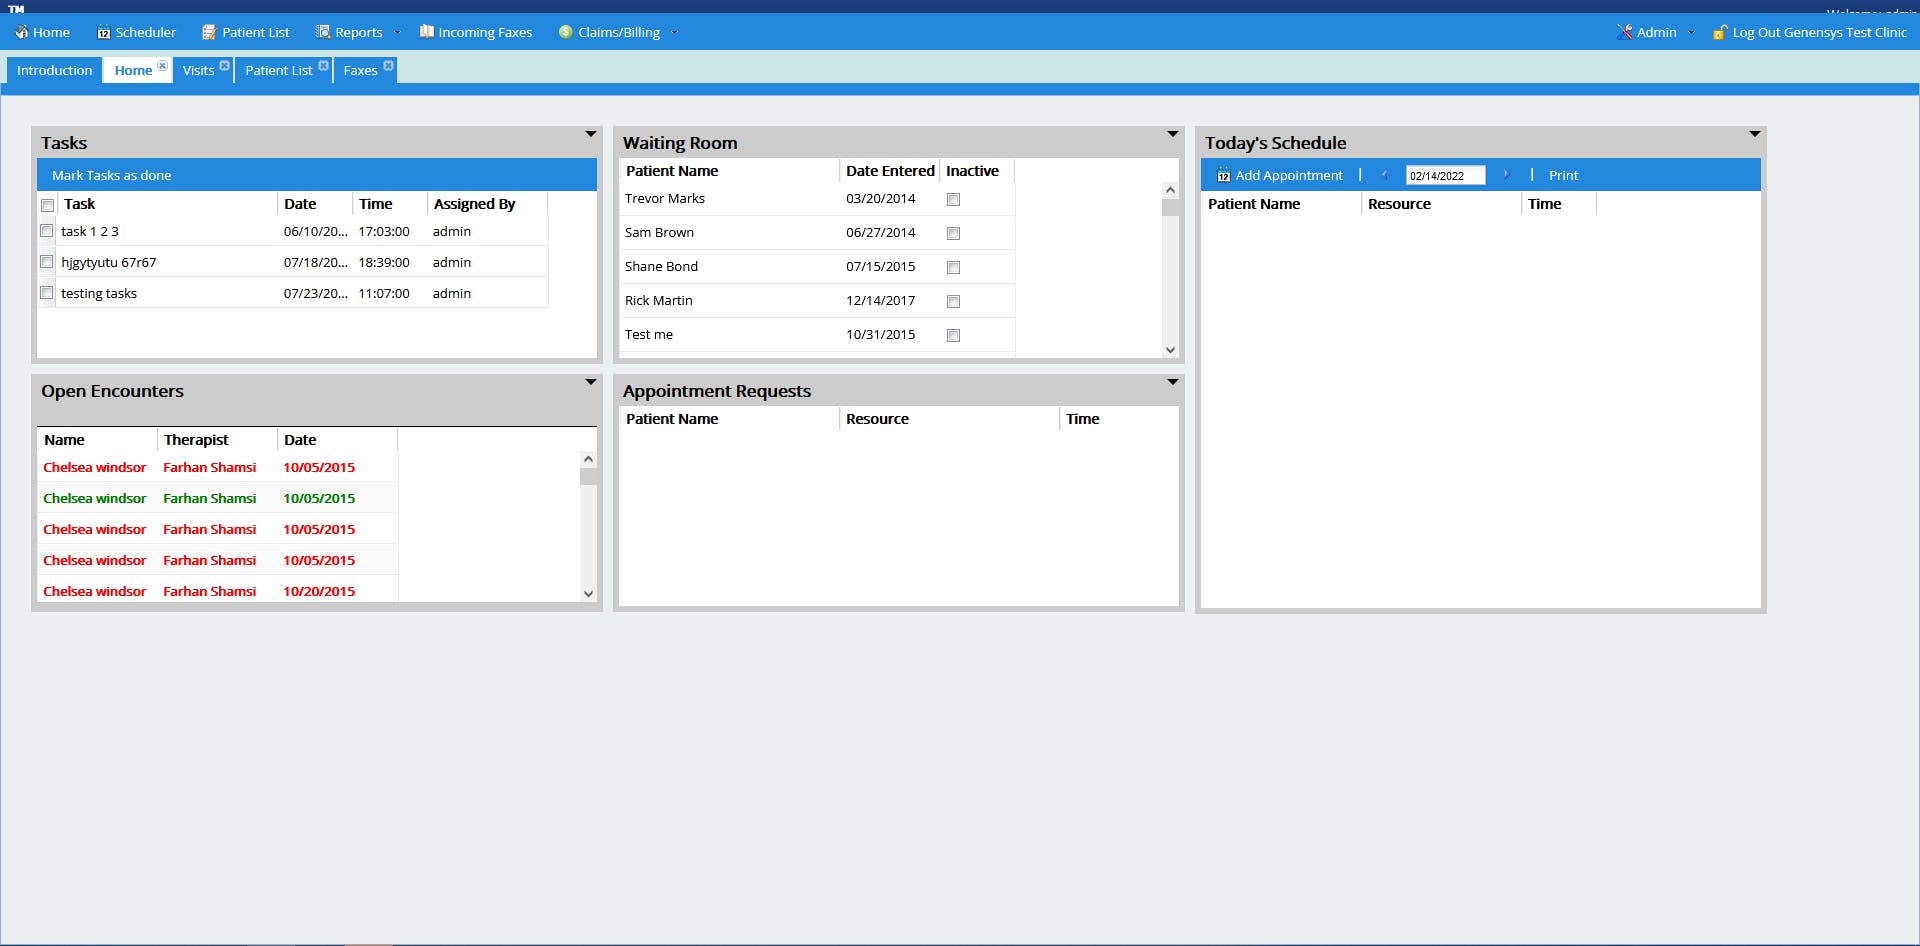Viewport: 1920px width, 946px height.
Task: Open the Chelsea windsor encounter dated 10/20/2015
Action: pyautogui.click(x=217, y=591)
